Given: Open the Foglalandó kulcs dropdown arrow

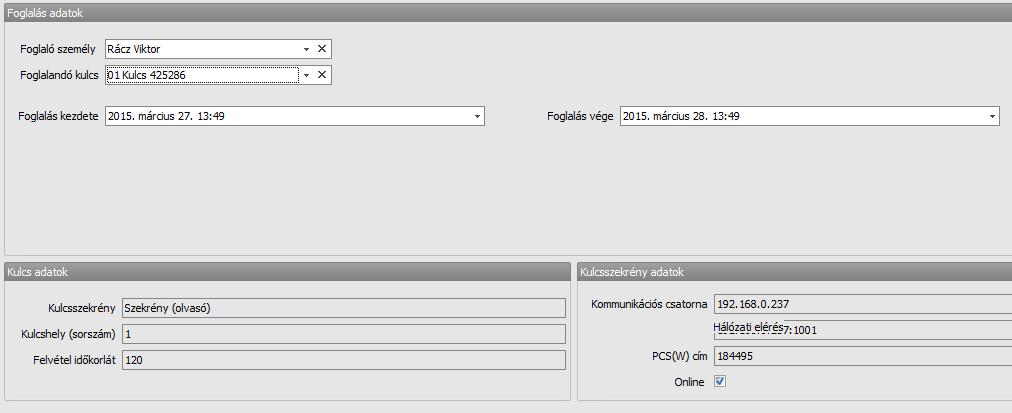Looking at the screenshot, I should (x=307, y=76).
